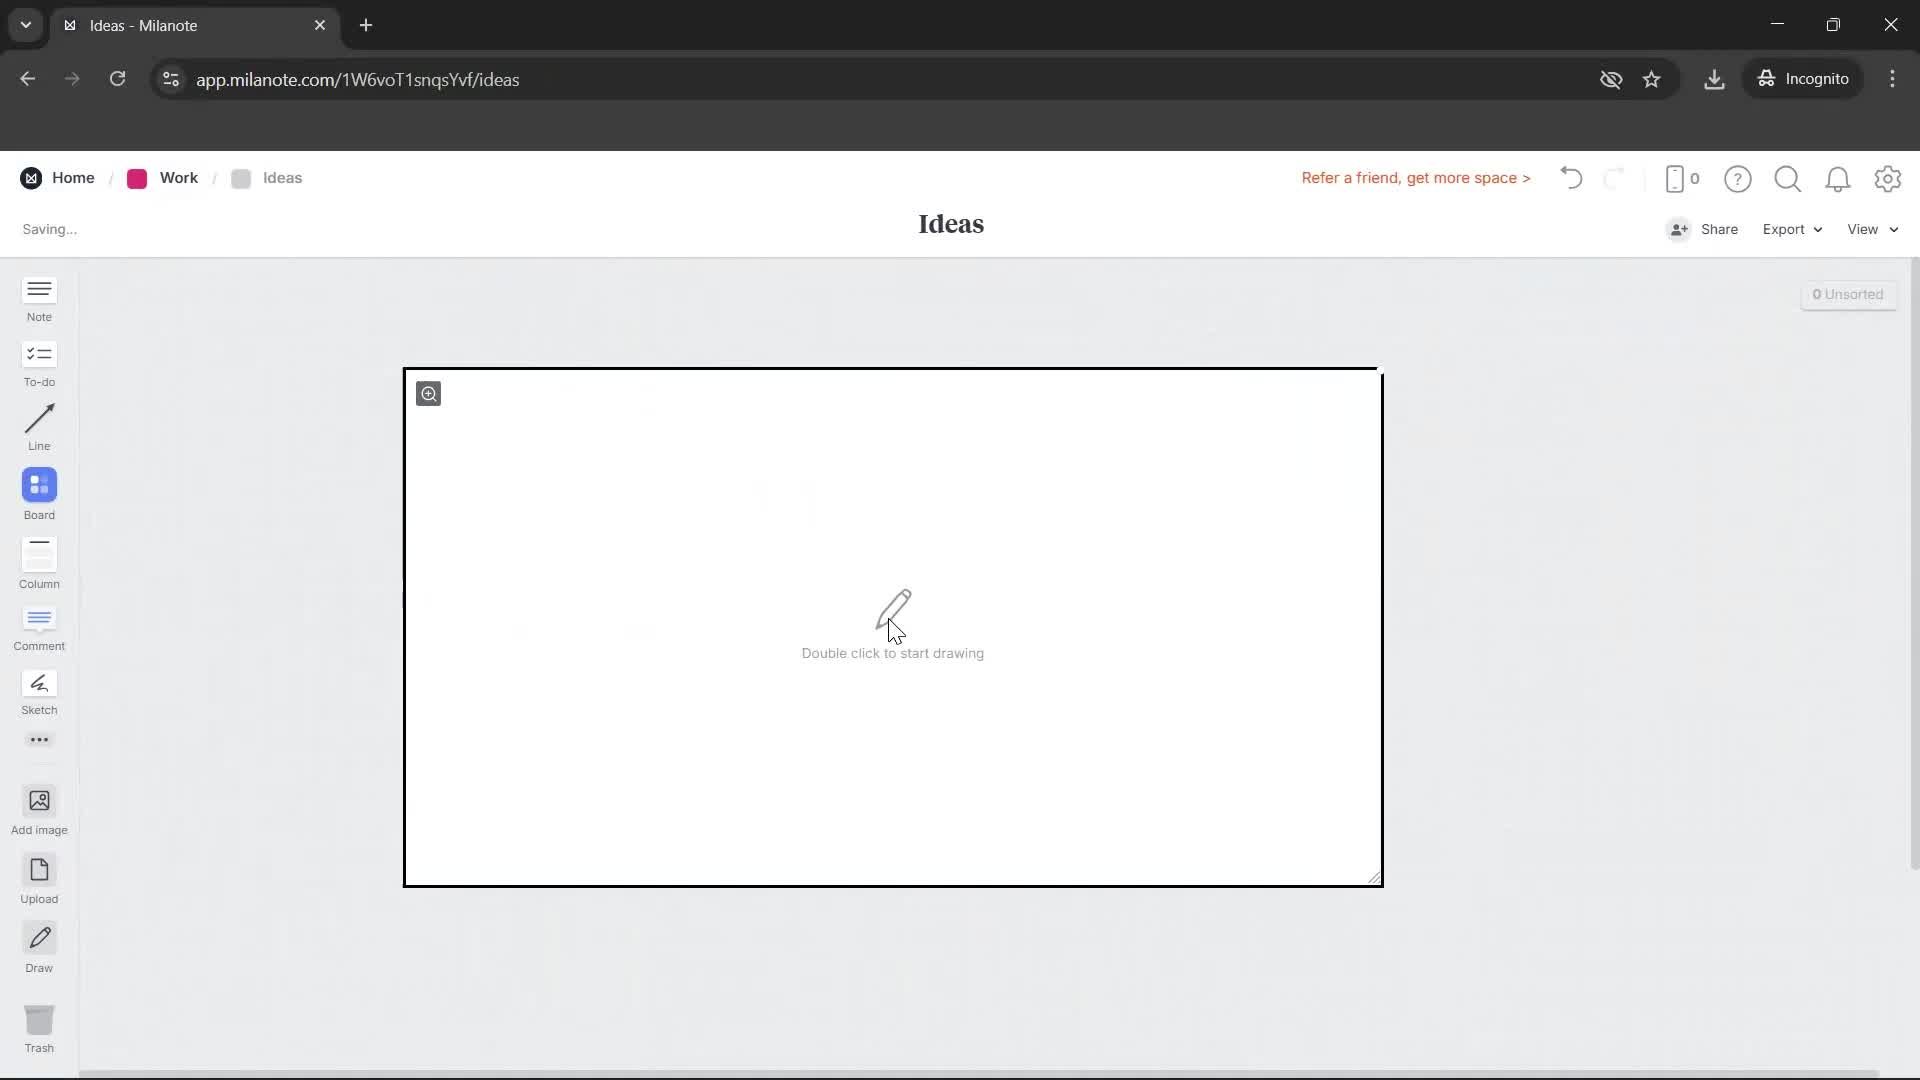This screenshot has width=1920, height=1080.
Task: Click the zoom icon on the sketch card
Action: coord(429,393)
